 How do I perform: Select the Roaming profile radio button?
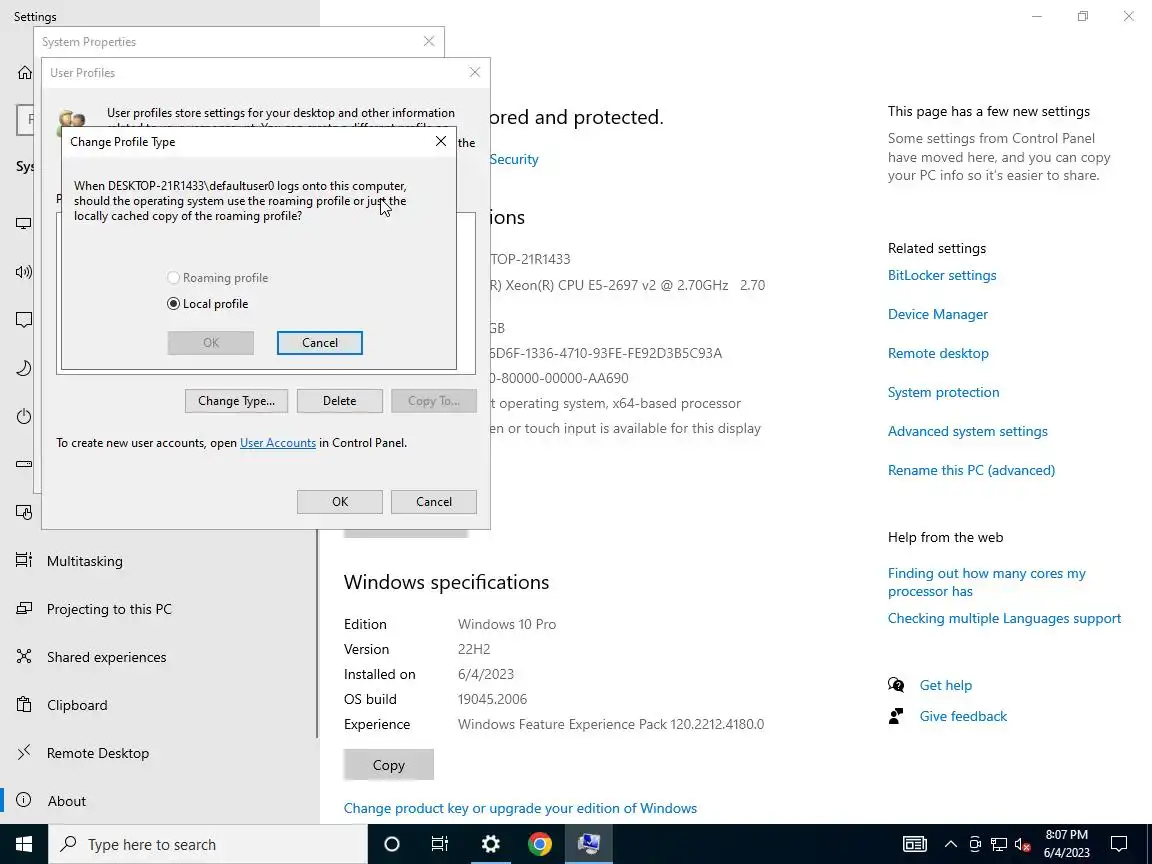pos(173,278)
